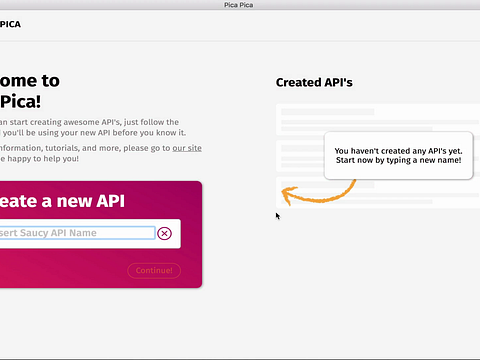Clear the API name field with the X icon
480x360 pixels.
[x=164, y=233]
